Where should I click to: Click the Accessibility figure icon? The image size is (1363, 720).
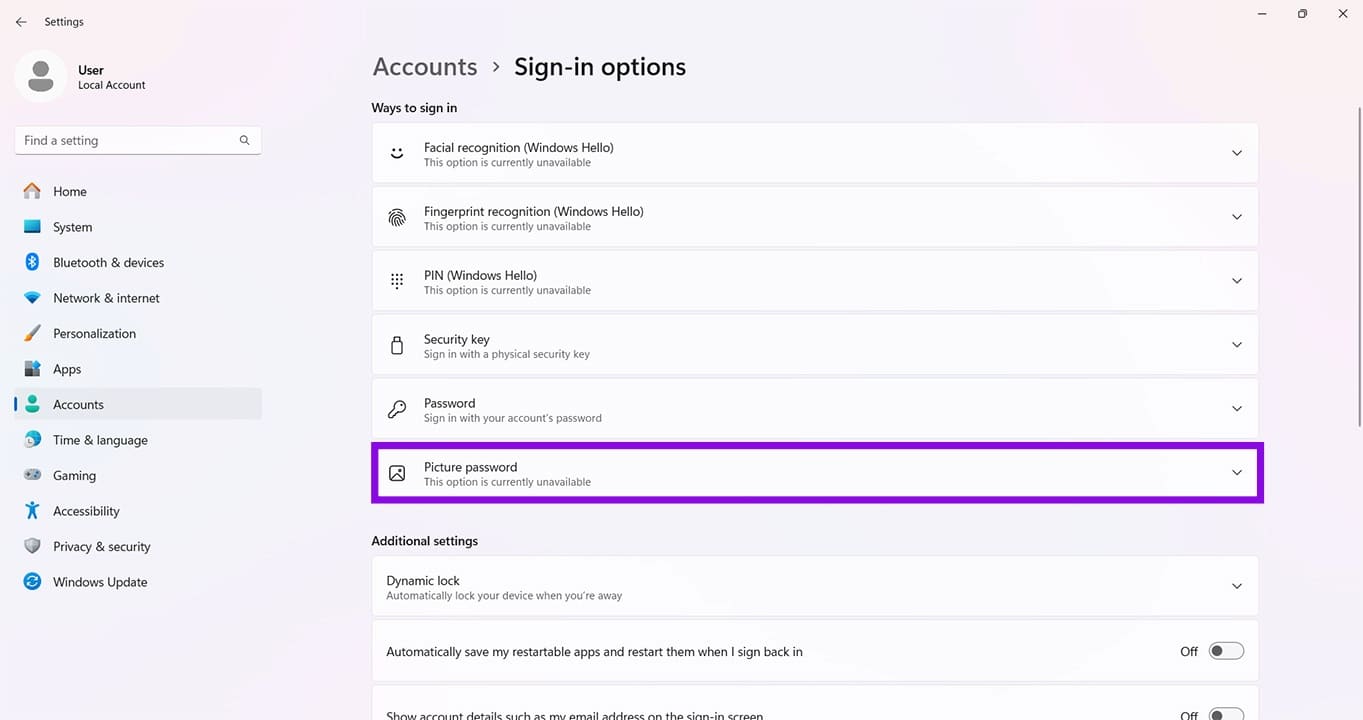[33, 511]
